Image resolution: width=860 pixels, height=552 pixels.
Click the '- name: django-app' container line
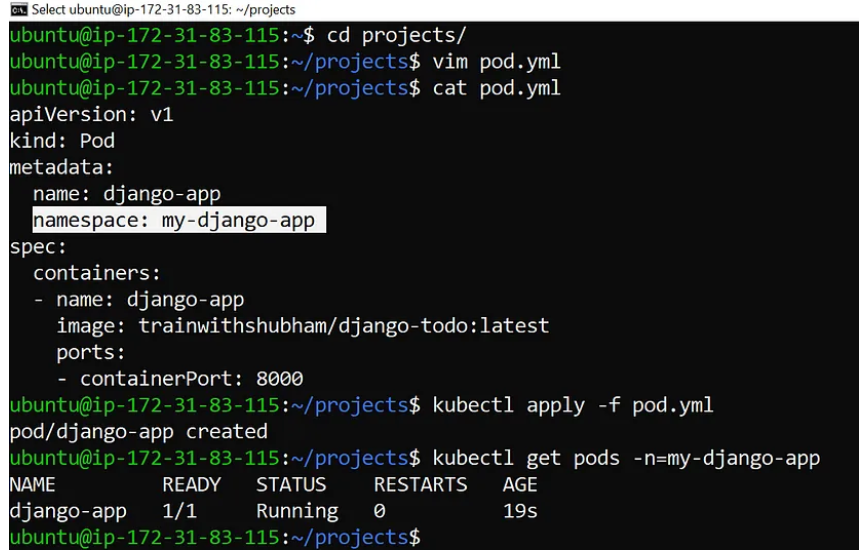tap(139, 300)
